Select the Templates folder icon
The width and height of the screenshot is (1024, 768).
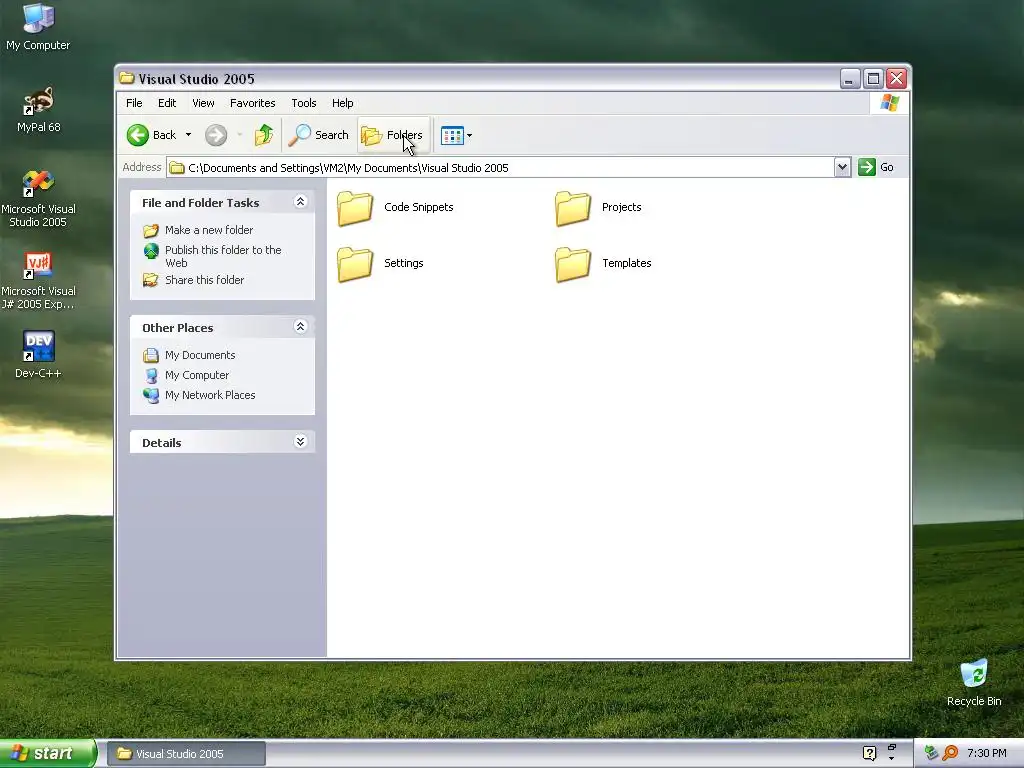click(573, 264)
